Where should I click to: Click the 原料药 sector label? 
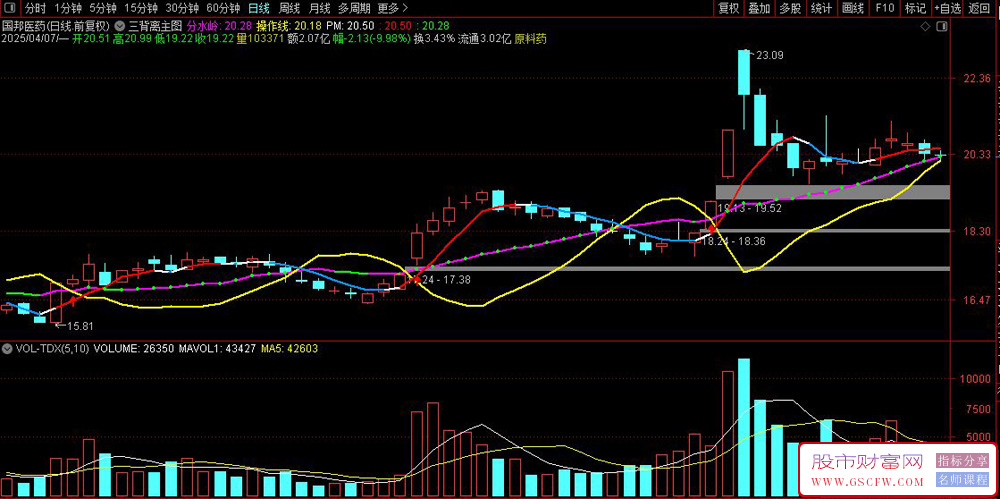[531, 39]
